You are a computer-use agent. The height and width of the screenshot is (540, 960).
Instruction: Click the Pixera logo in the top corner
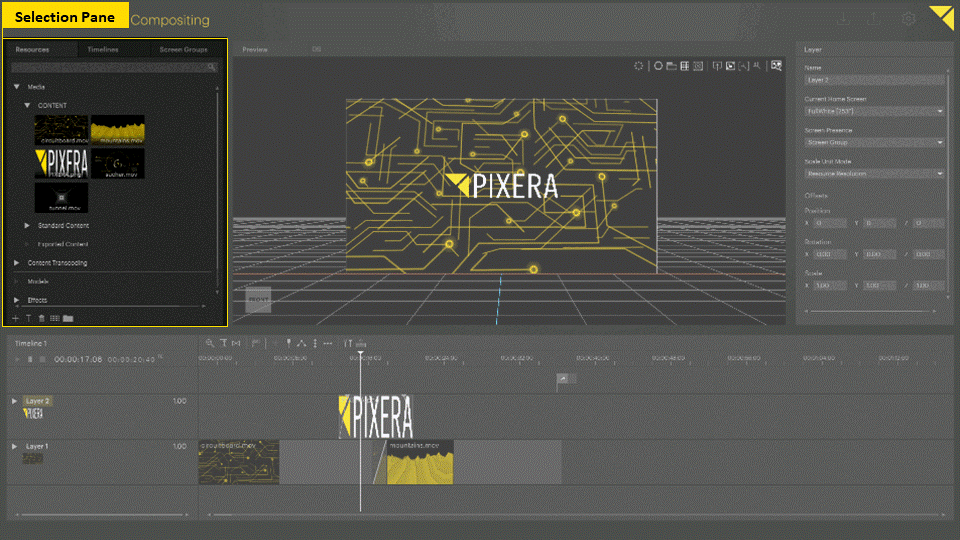942,17
